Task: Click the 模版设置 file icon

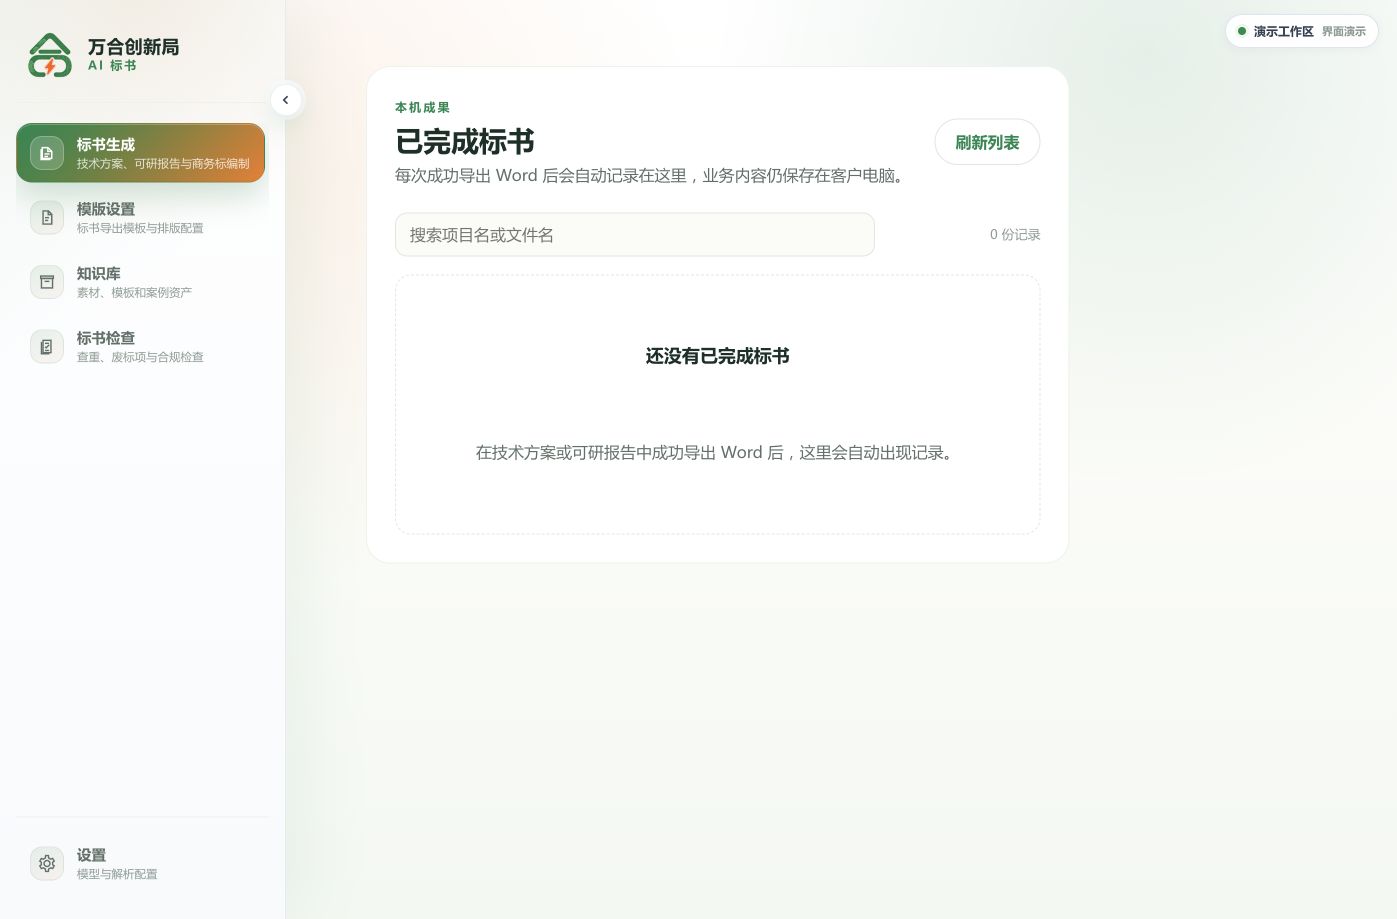Action: tap(46, 218)
